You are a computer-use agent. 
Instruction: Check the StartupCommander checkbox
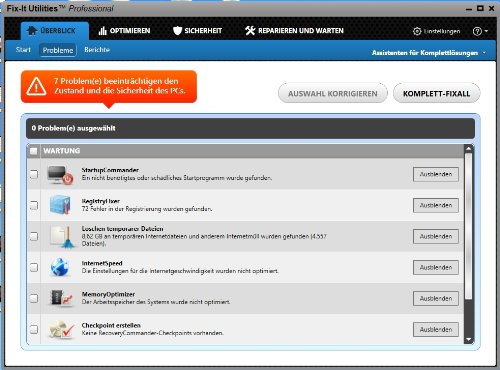point(34,174)
